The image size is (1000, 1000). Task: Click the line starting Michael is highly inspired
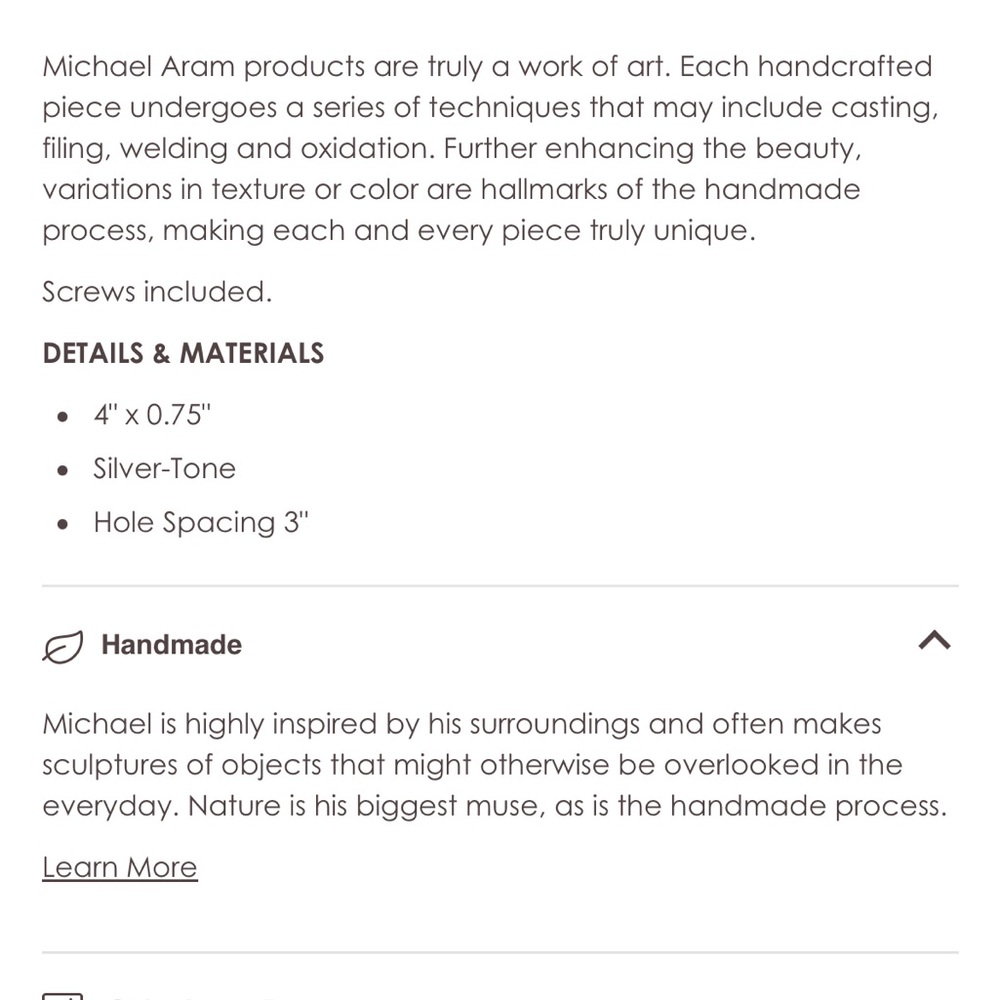point(462,724)
